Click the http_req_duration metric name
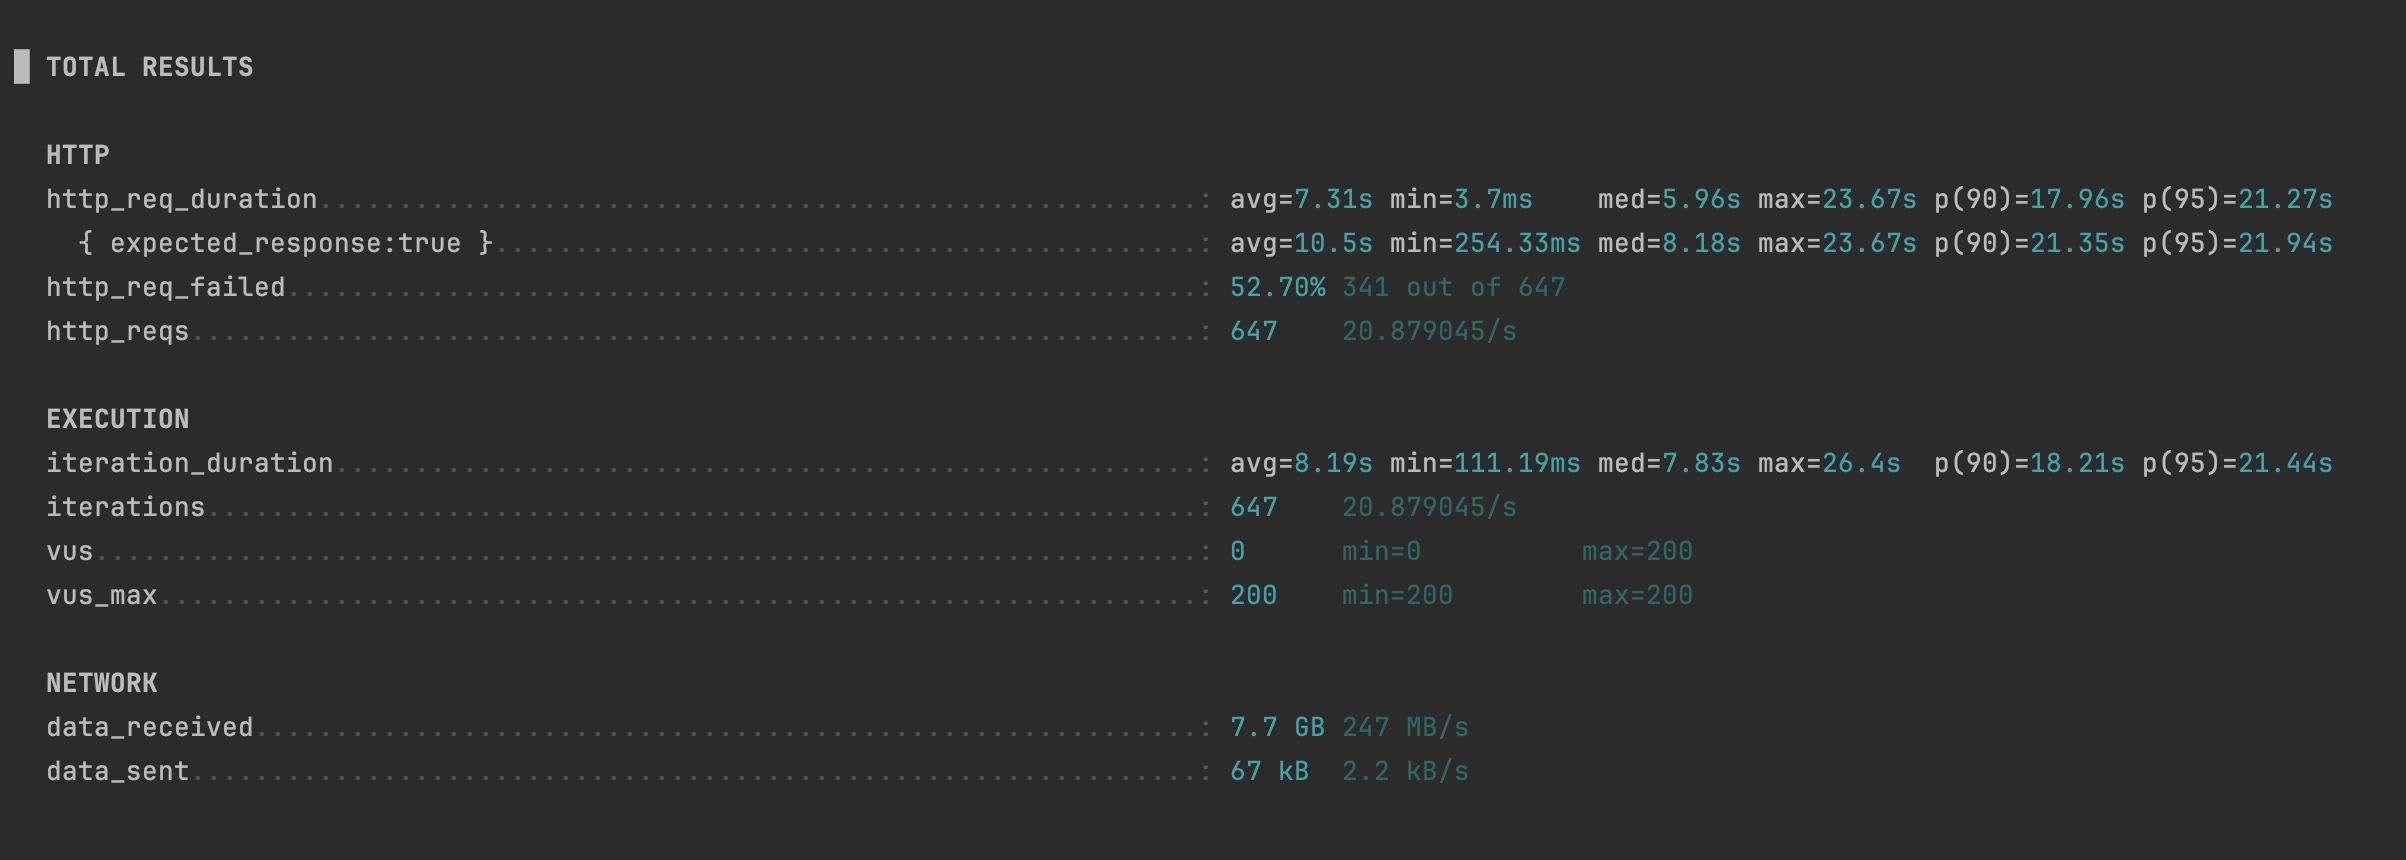The image size is (2406, 860). coord(181,199)
